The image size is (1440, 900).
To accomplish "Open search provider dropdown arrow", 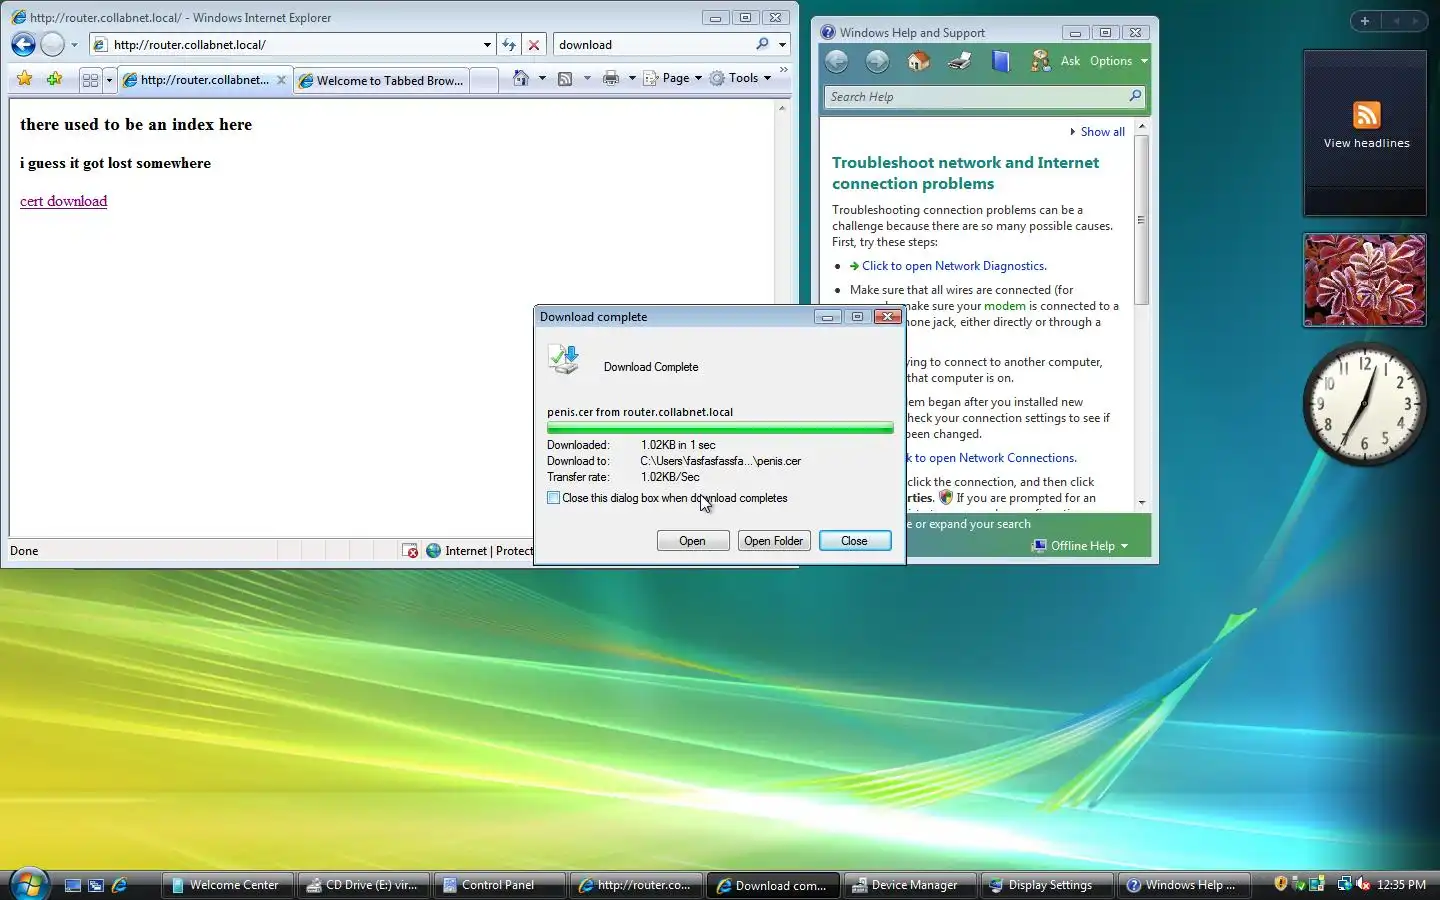I will pyautogui.click(x=782, y=45).
